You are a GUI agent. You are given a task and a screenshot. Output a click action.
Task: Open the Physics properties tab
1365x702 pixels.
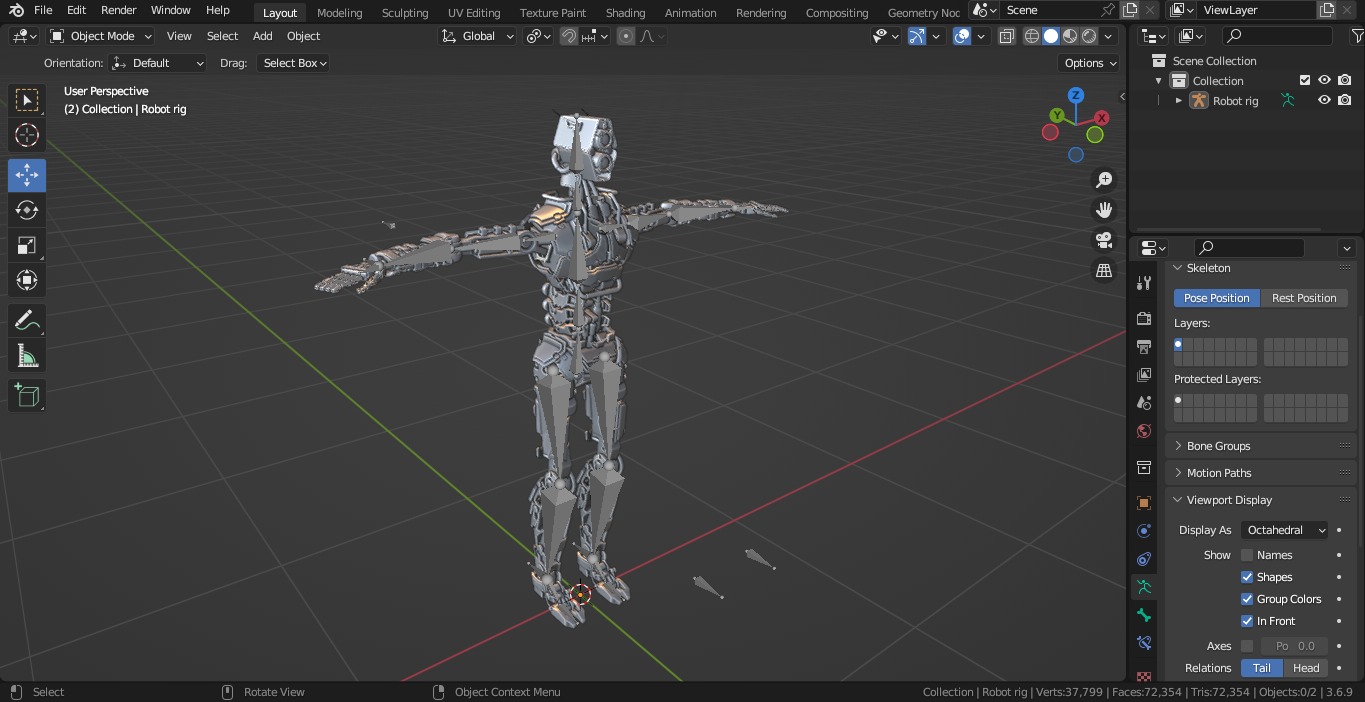(x=1144, y=531)
